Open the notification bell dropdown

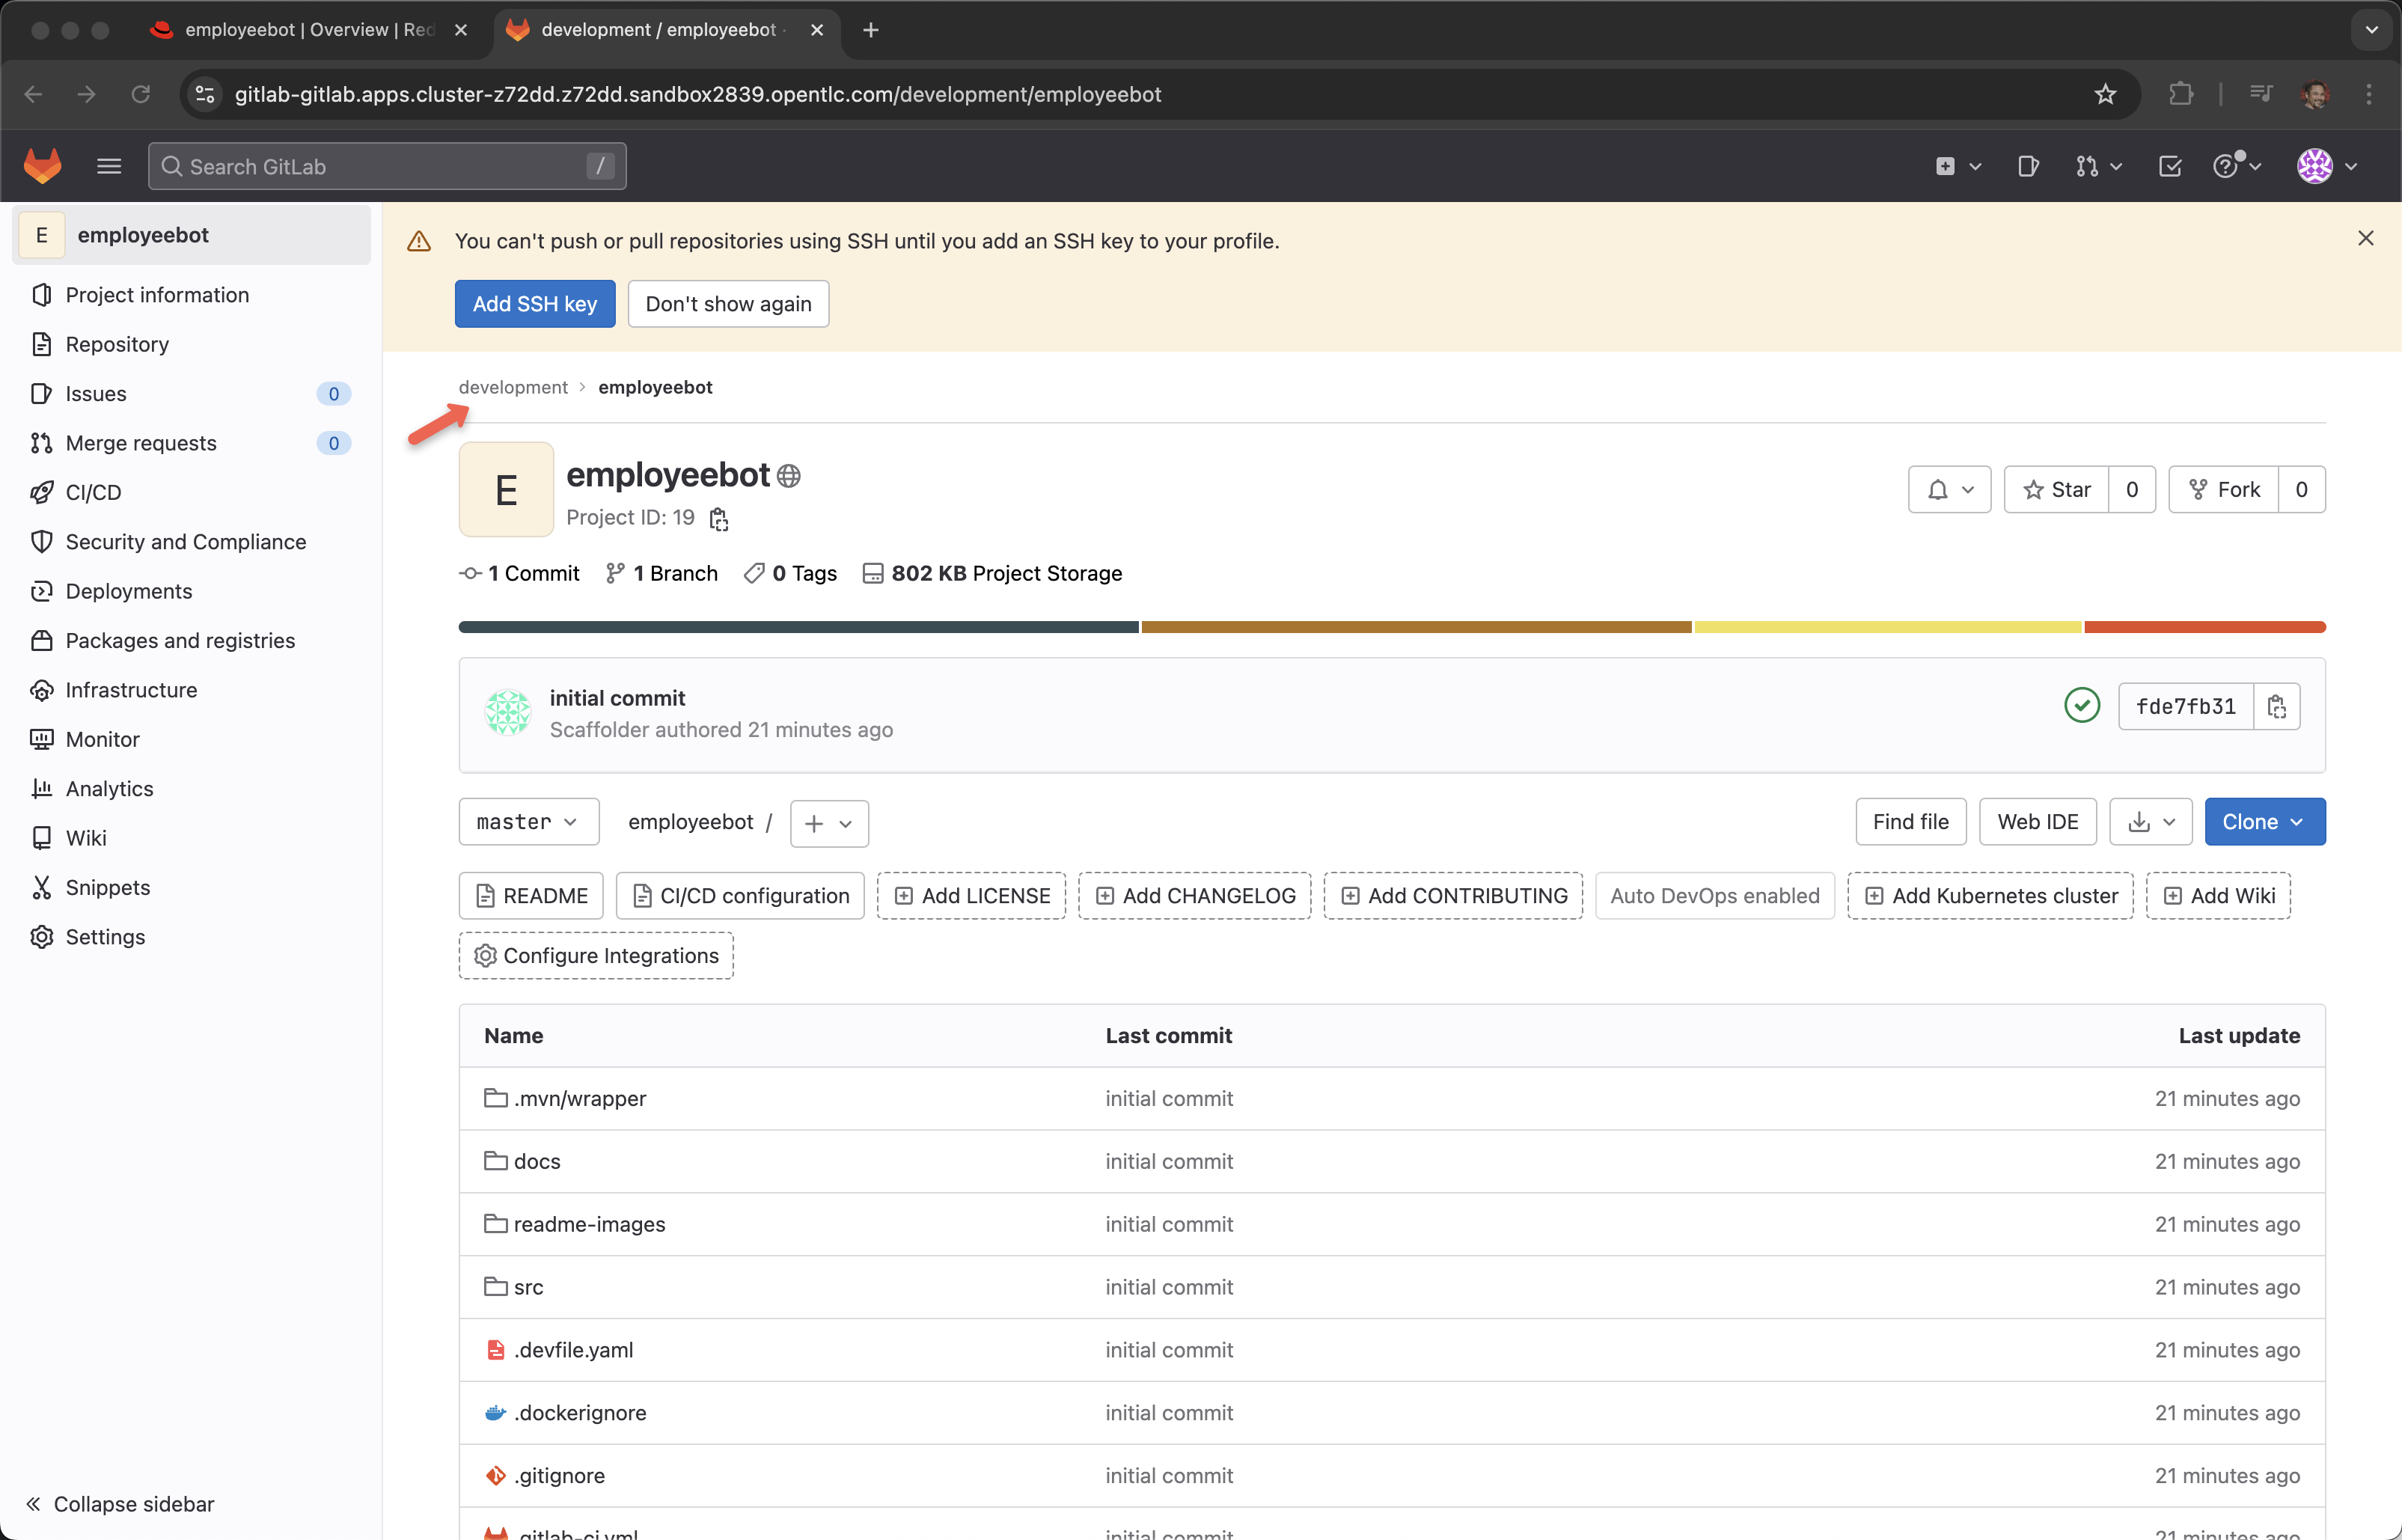click(1949, 489)
